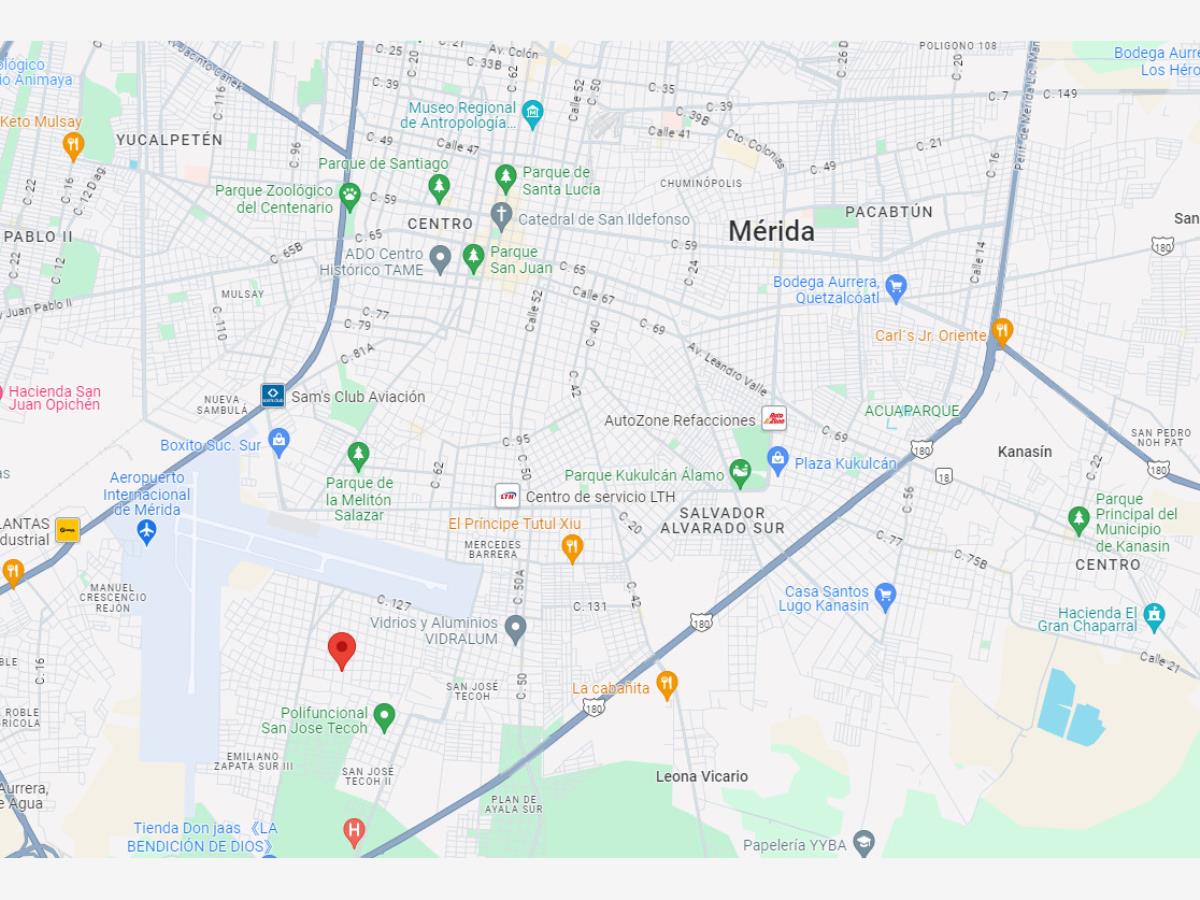Click the Mérida city label
Viewport: 1200px width, 900px height.
[x=771, y=231]
